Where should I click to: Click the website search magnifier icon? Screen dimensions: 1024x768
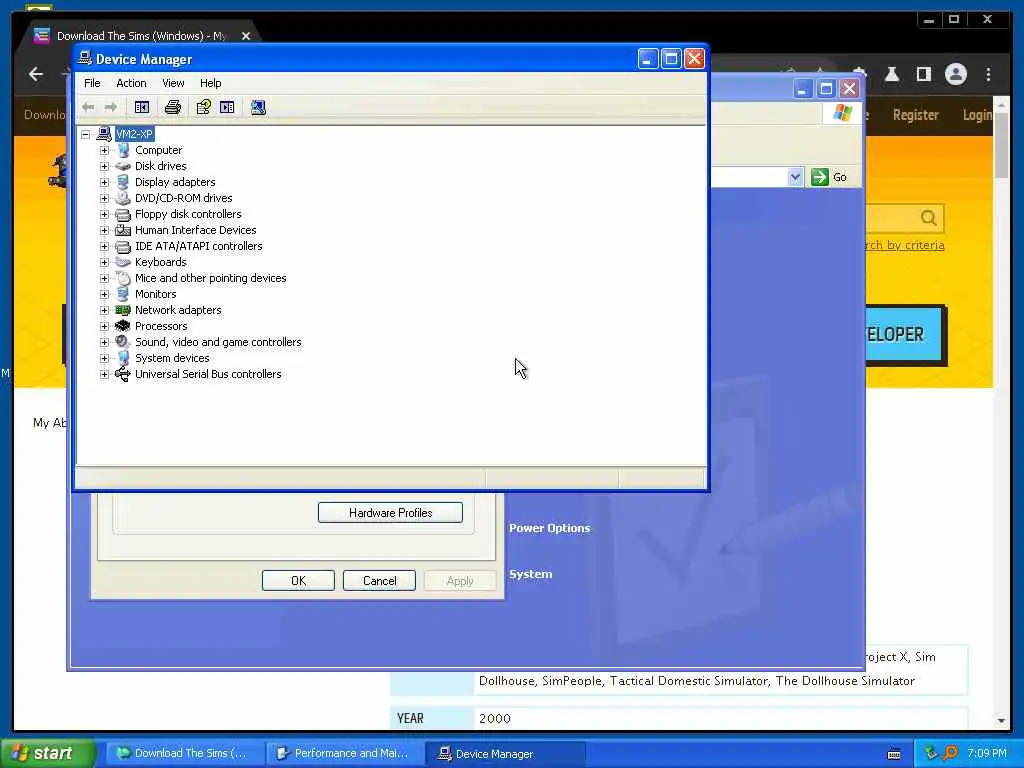point(928,217)
